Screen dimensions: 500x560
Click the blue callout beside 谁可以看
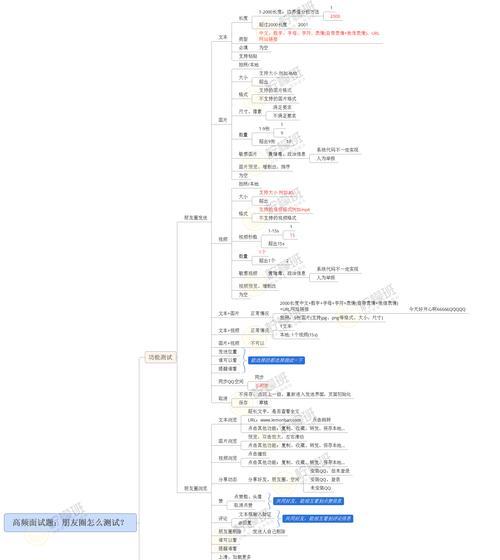276,360
